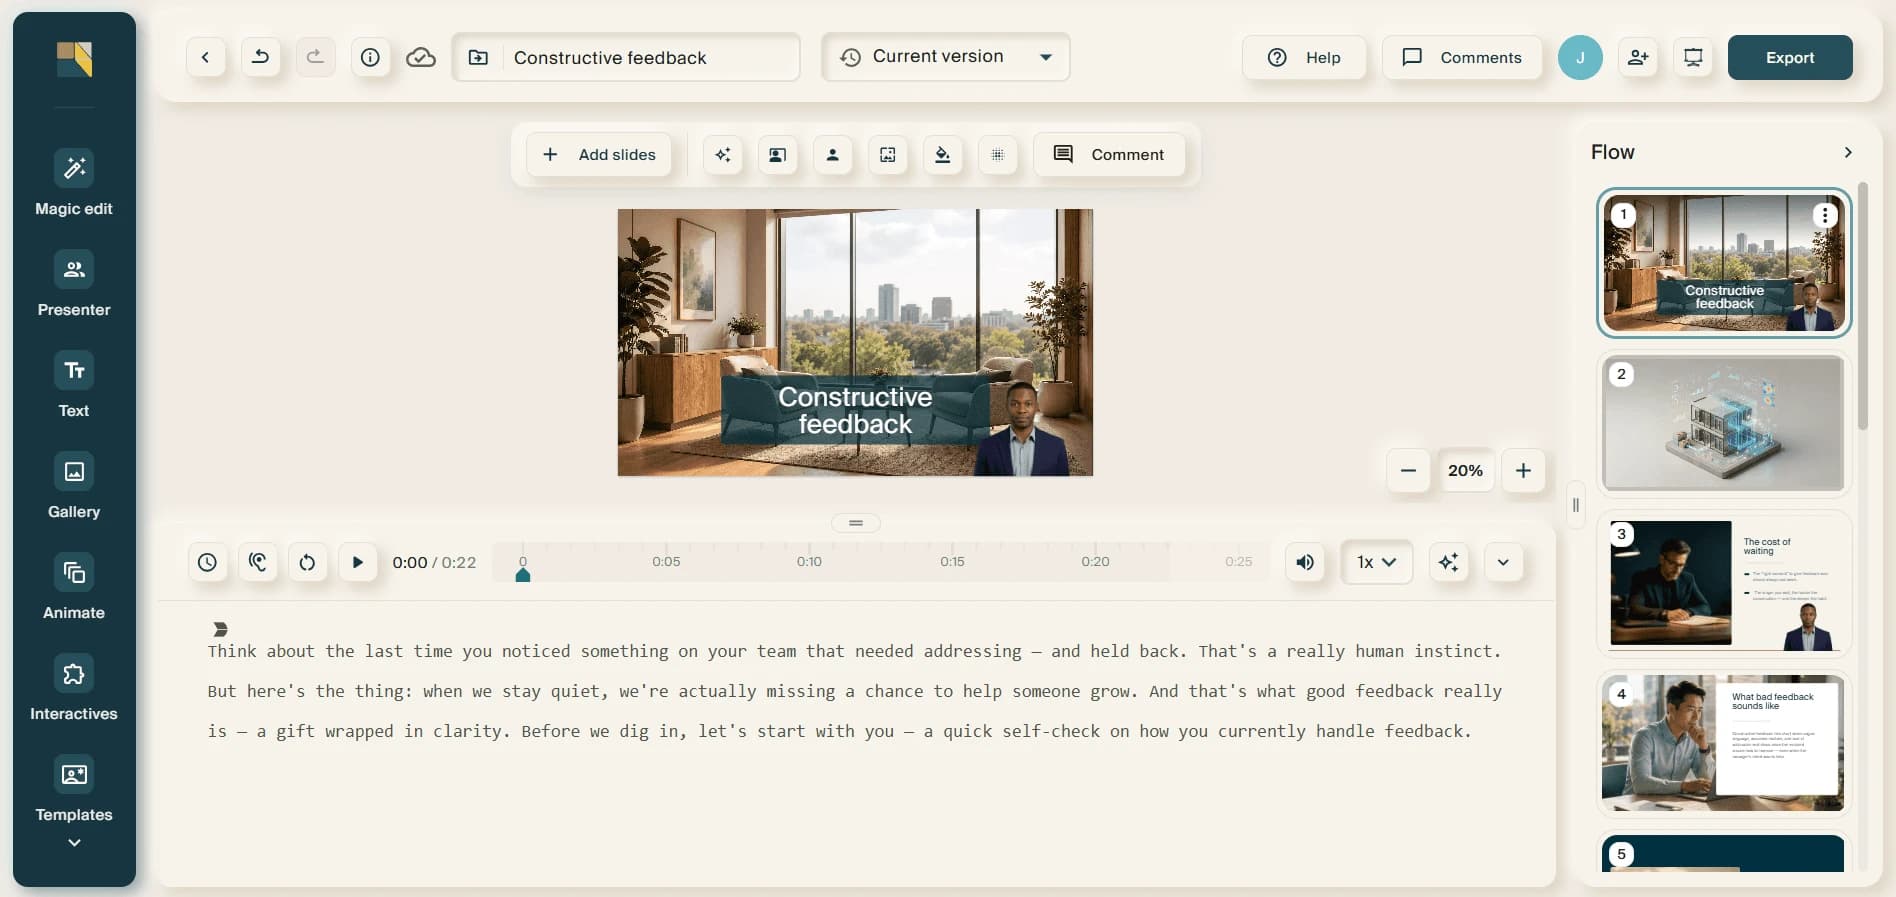Start presentation preview with the monitor icon

coord(1693,58)
